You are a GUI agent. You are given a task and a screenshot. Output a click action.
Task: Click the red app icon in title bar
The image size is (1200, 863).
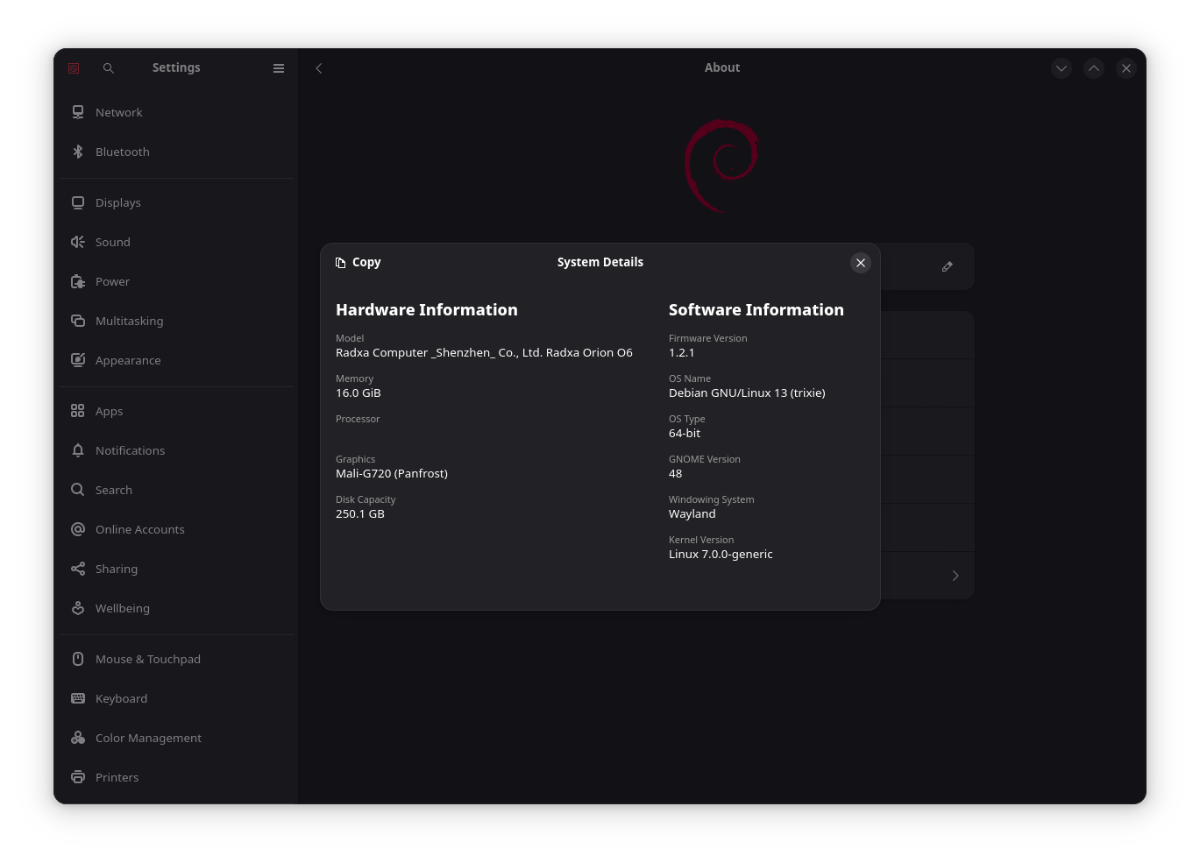click(x=74, y=68)
